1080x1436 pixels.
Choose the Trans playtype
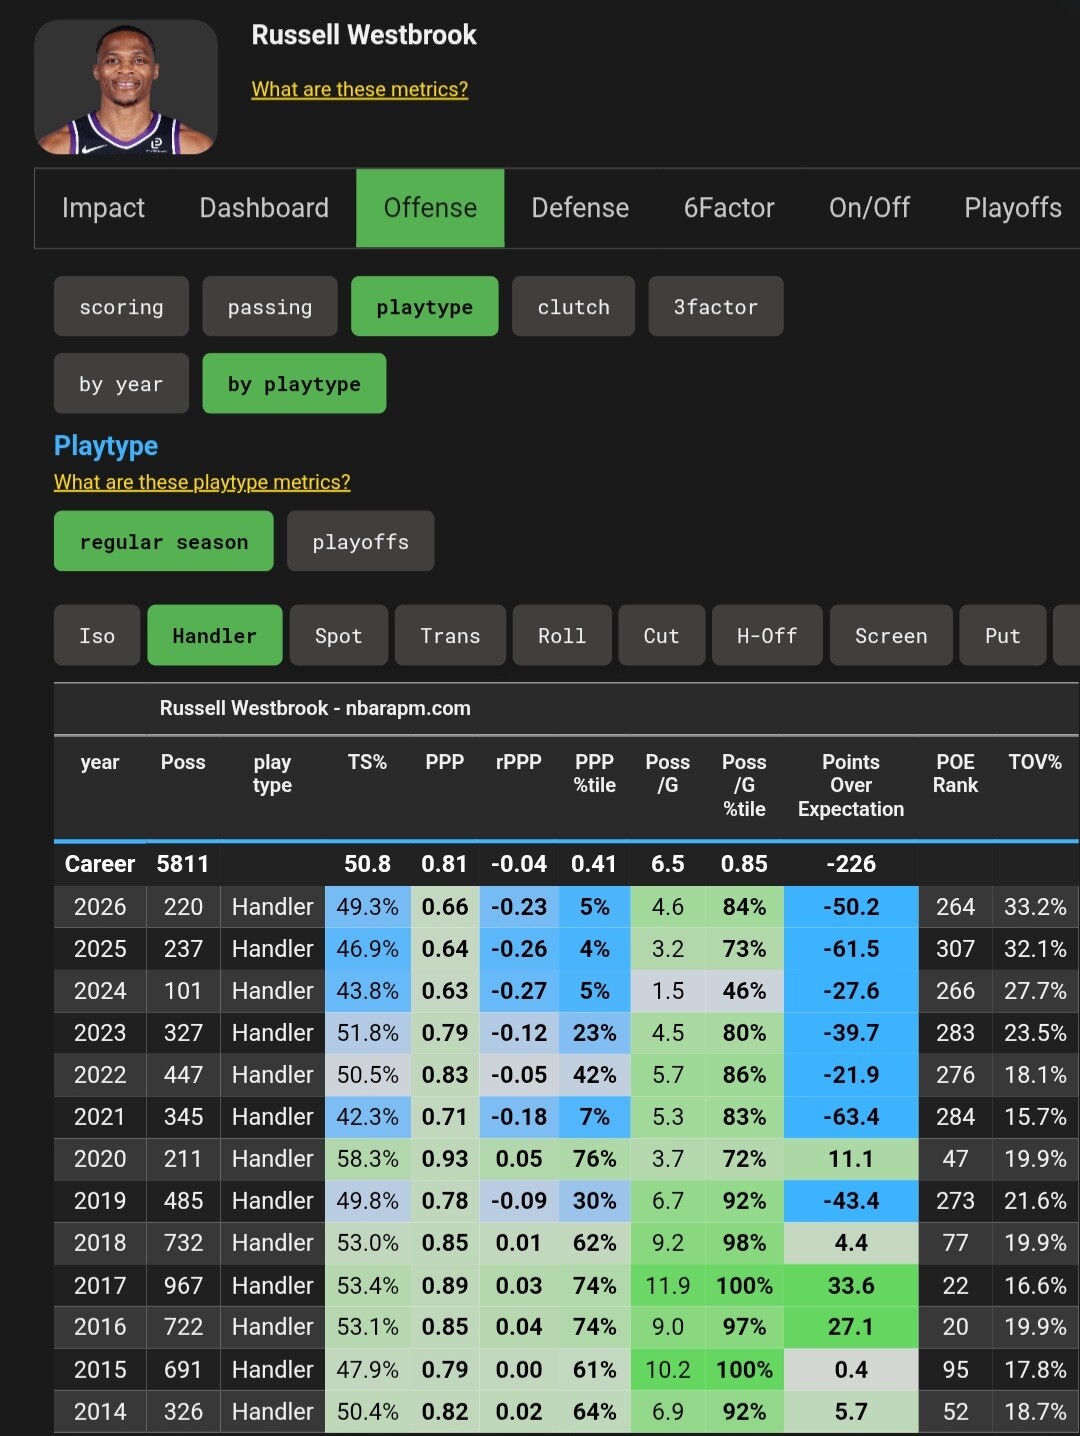[450, 635]
